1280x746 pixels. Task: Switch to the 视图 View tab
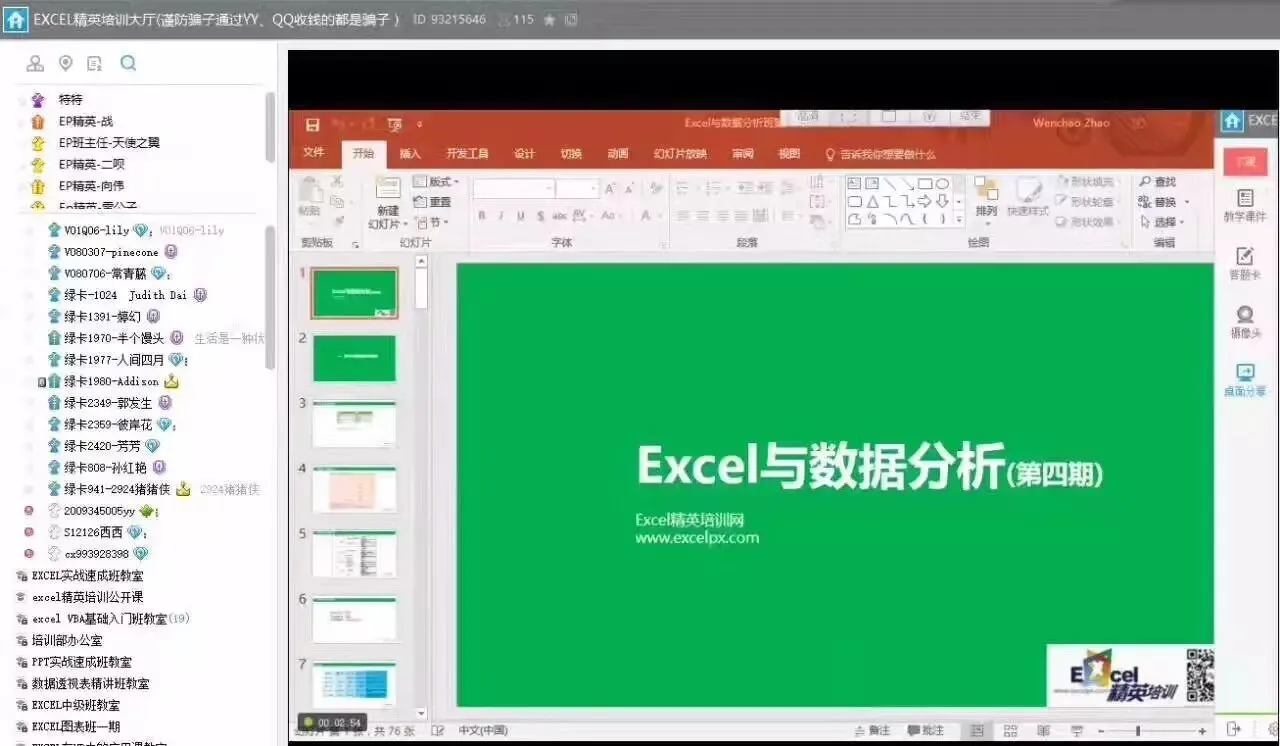click(x=789, y=154)
